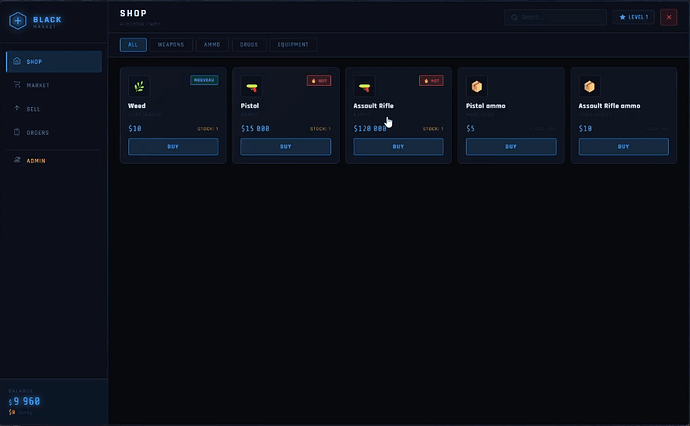Filter shop by Equipment
690x426 pixels.
293,44
